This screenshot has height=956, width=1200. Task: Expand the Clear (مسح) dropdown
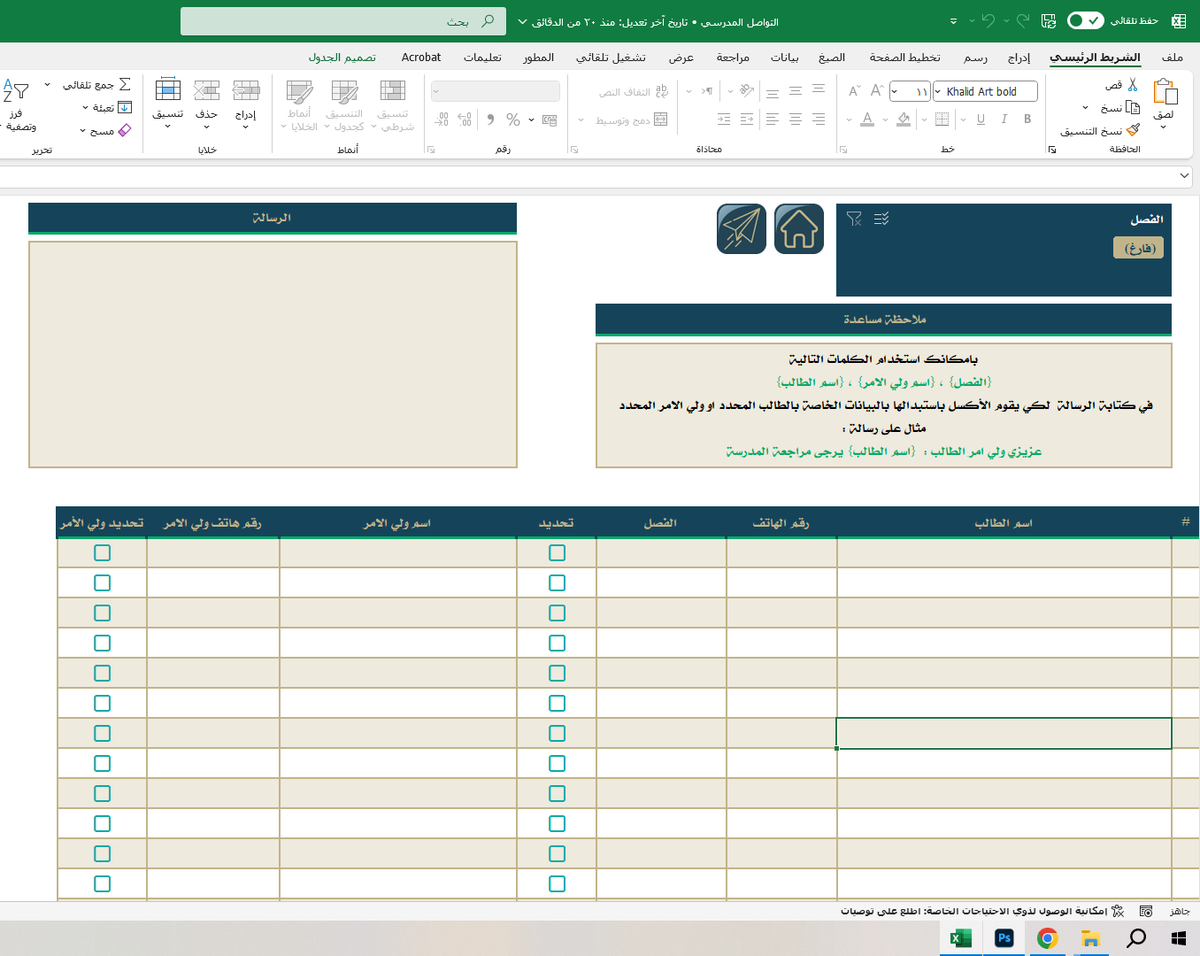click(x=83, y=130)
